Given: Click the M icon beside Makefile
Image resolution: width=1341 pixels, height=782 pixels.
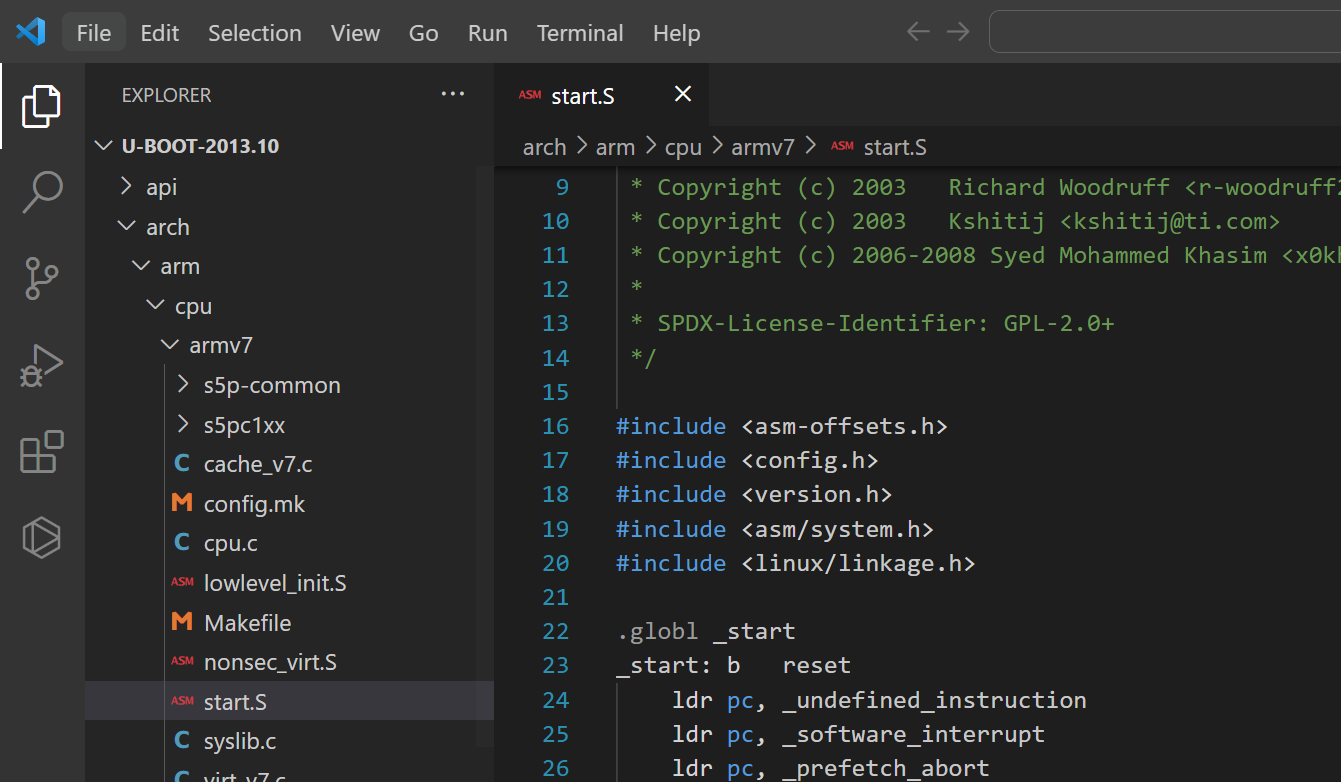Looking at the screenshot, I should tap(182, 622).
